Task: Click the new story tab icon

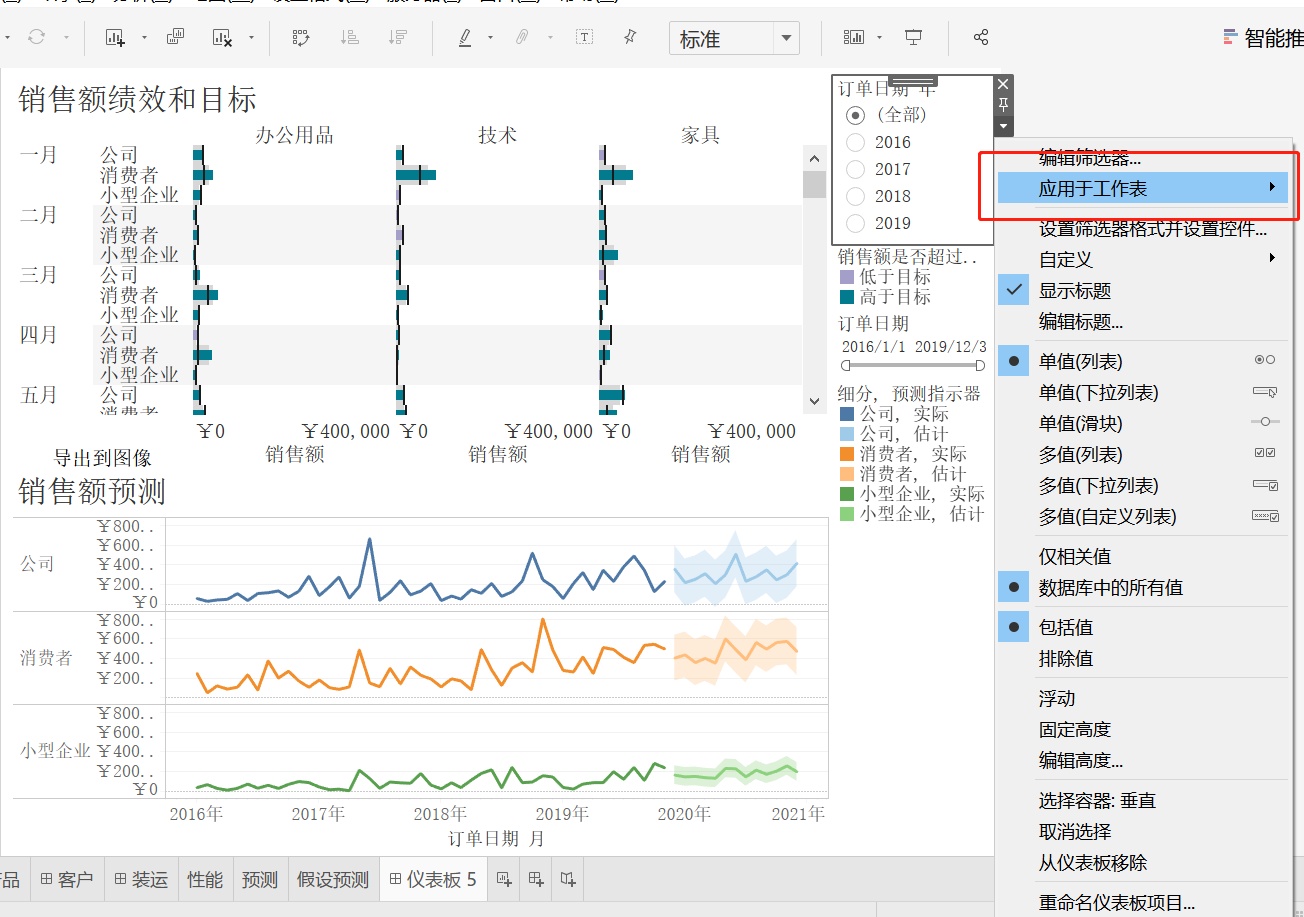Action: (x=568, y=879)
